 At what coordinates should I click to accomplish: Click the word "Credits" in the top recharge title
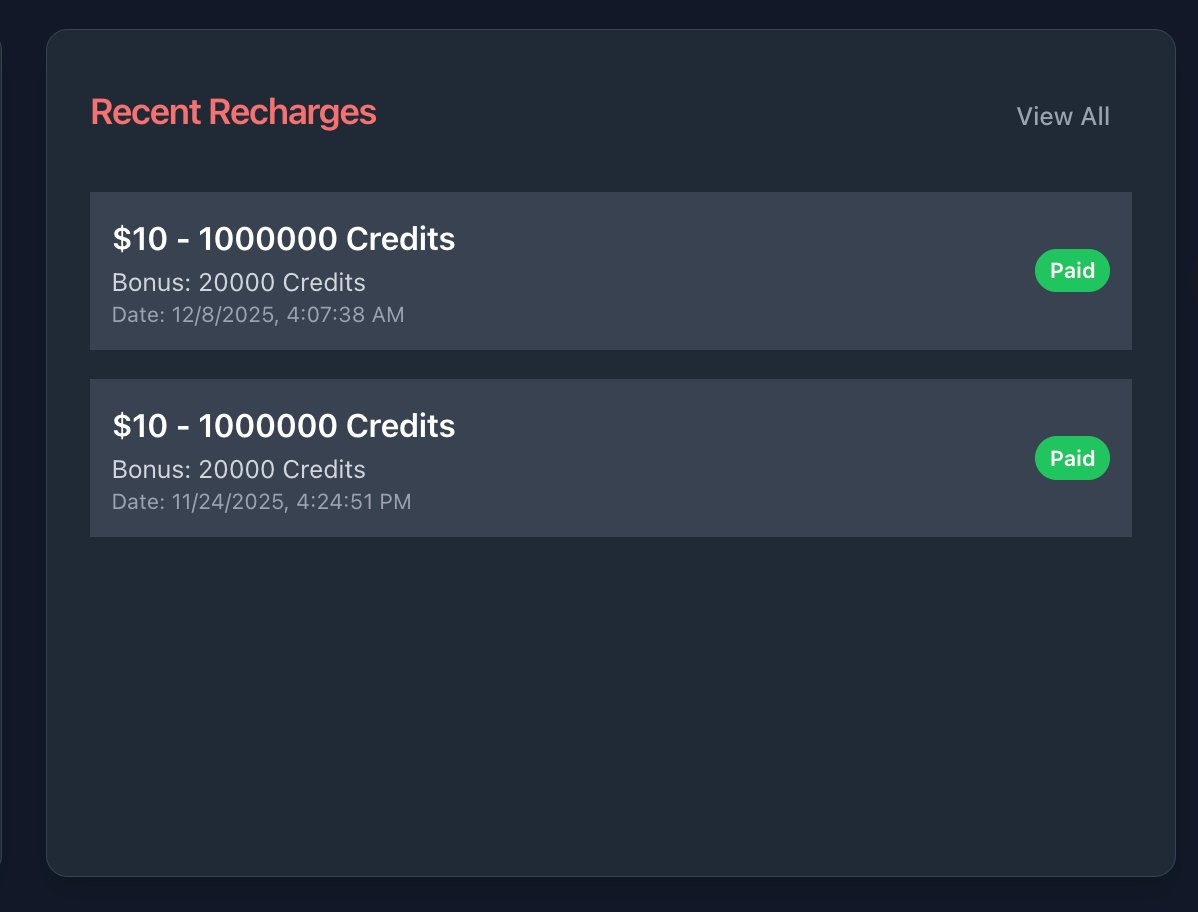point(400,239)
